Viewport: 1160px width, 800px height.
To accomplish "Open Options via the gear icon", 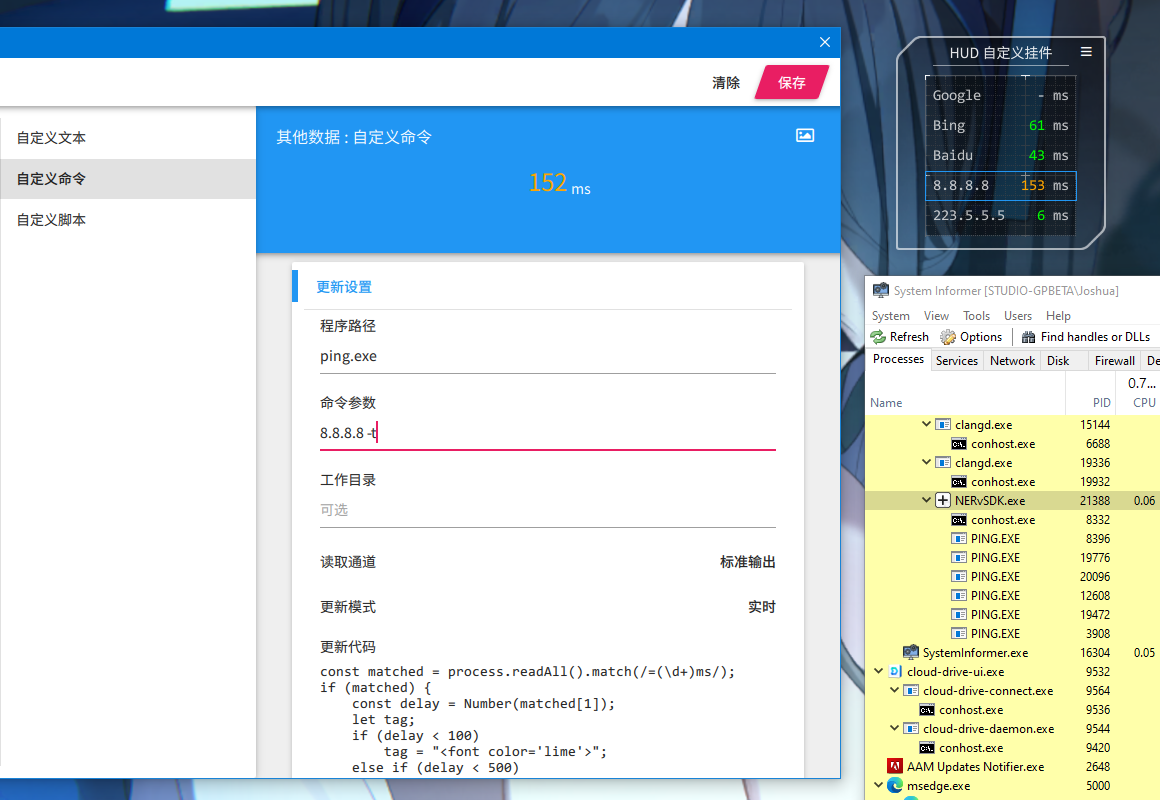I will click(x=948, y=337).
